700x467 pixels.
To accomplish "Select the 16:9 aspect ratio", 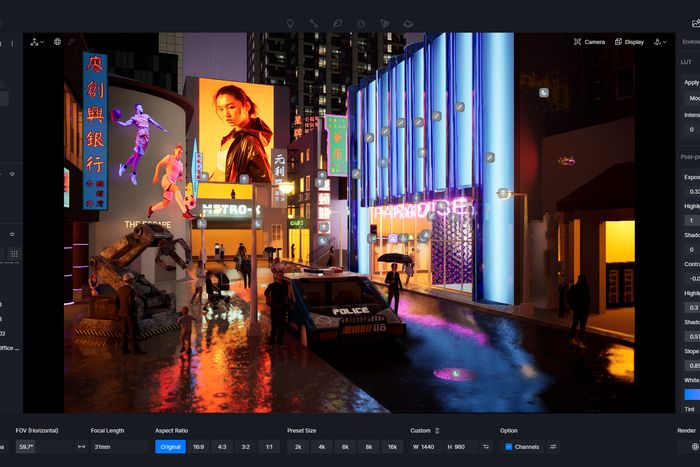I will [199, 446].
